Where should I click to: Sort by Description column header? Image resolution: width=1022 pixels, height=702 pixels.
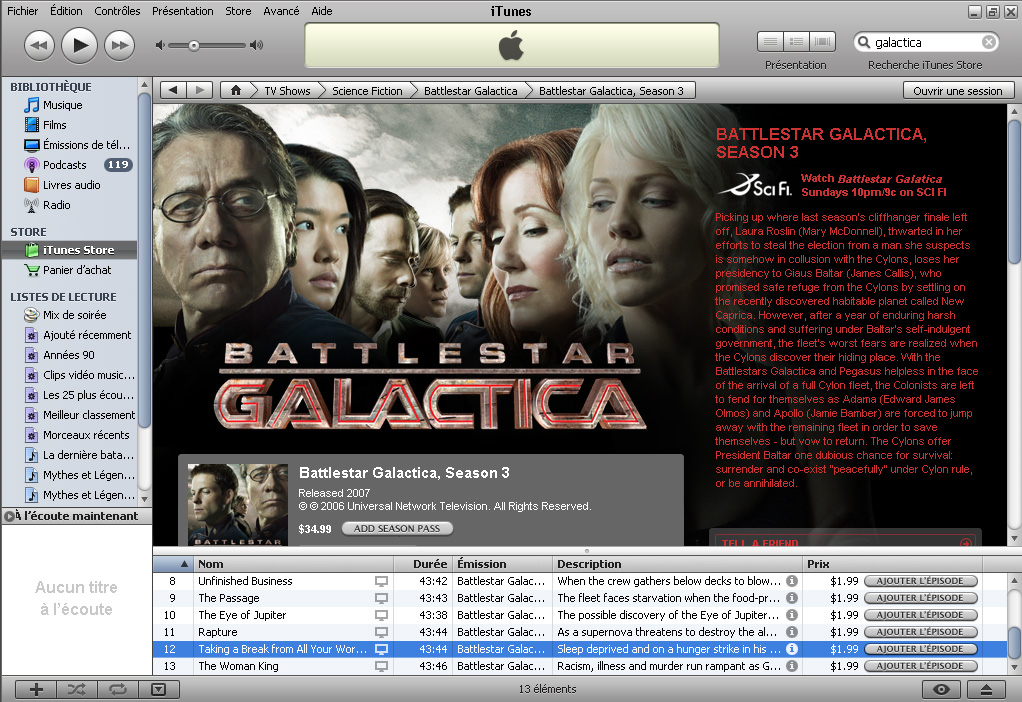click(677, 564)
